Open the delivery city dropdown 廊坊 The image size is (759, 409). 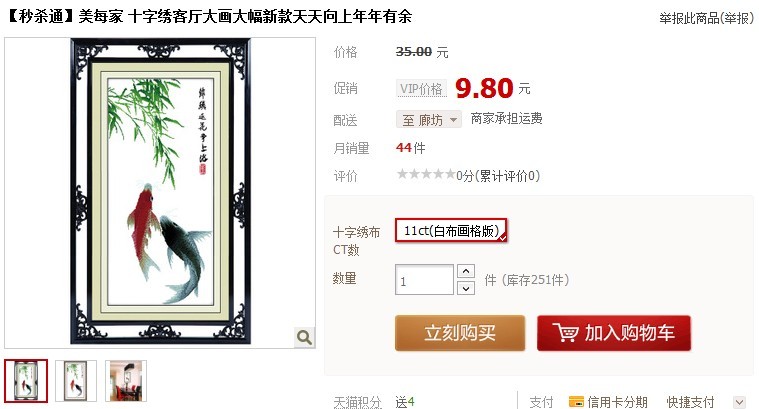click(429, 119)
